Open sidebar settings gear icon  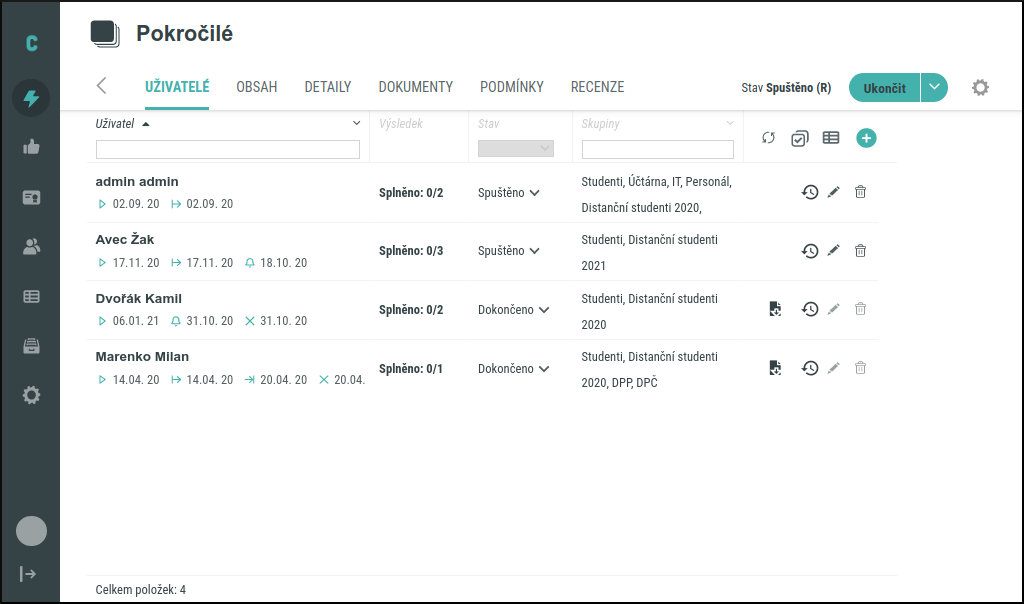[31, 395]
